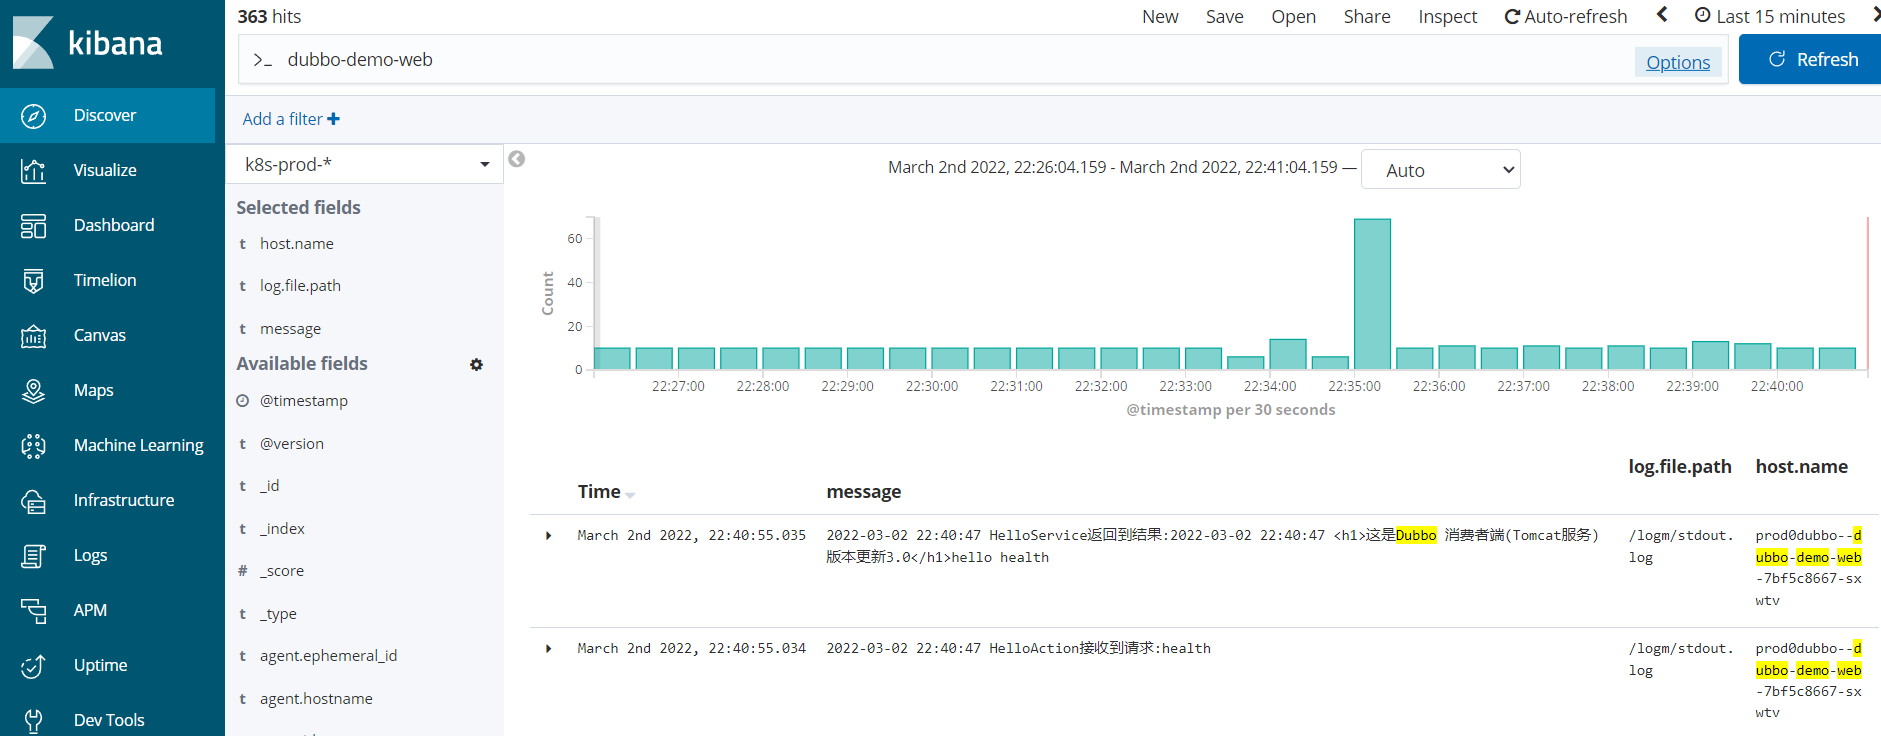Viewport: 1881px width, 736px height.
Task: Click the available fields settings gear
Action: click(476, 365)
